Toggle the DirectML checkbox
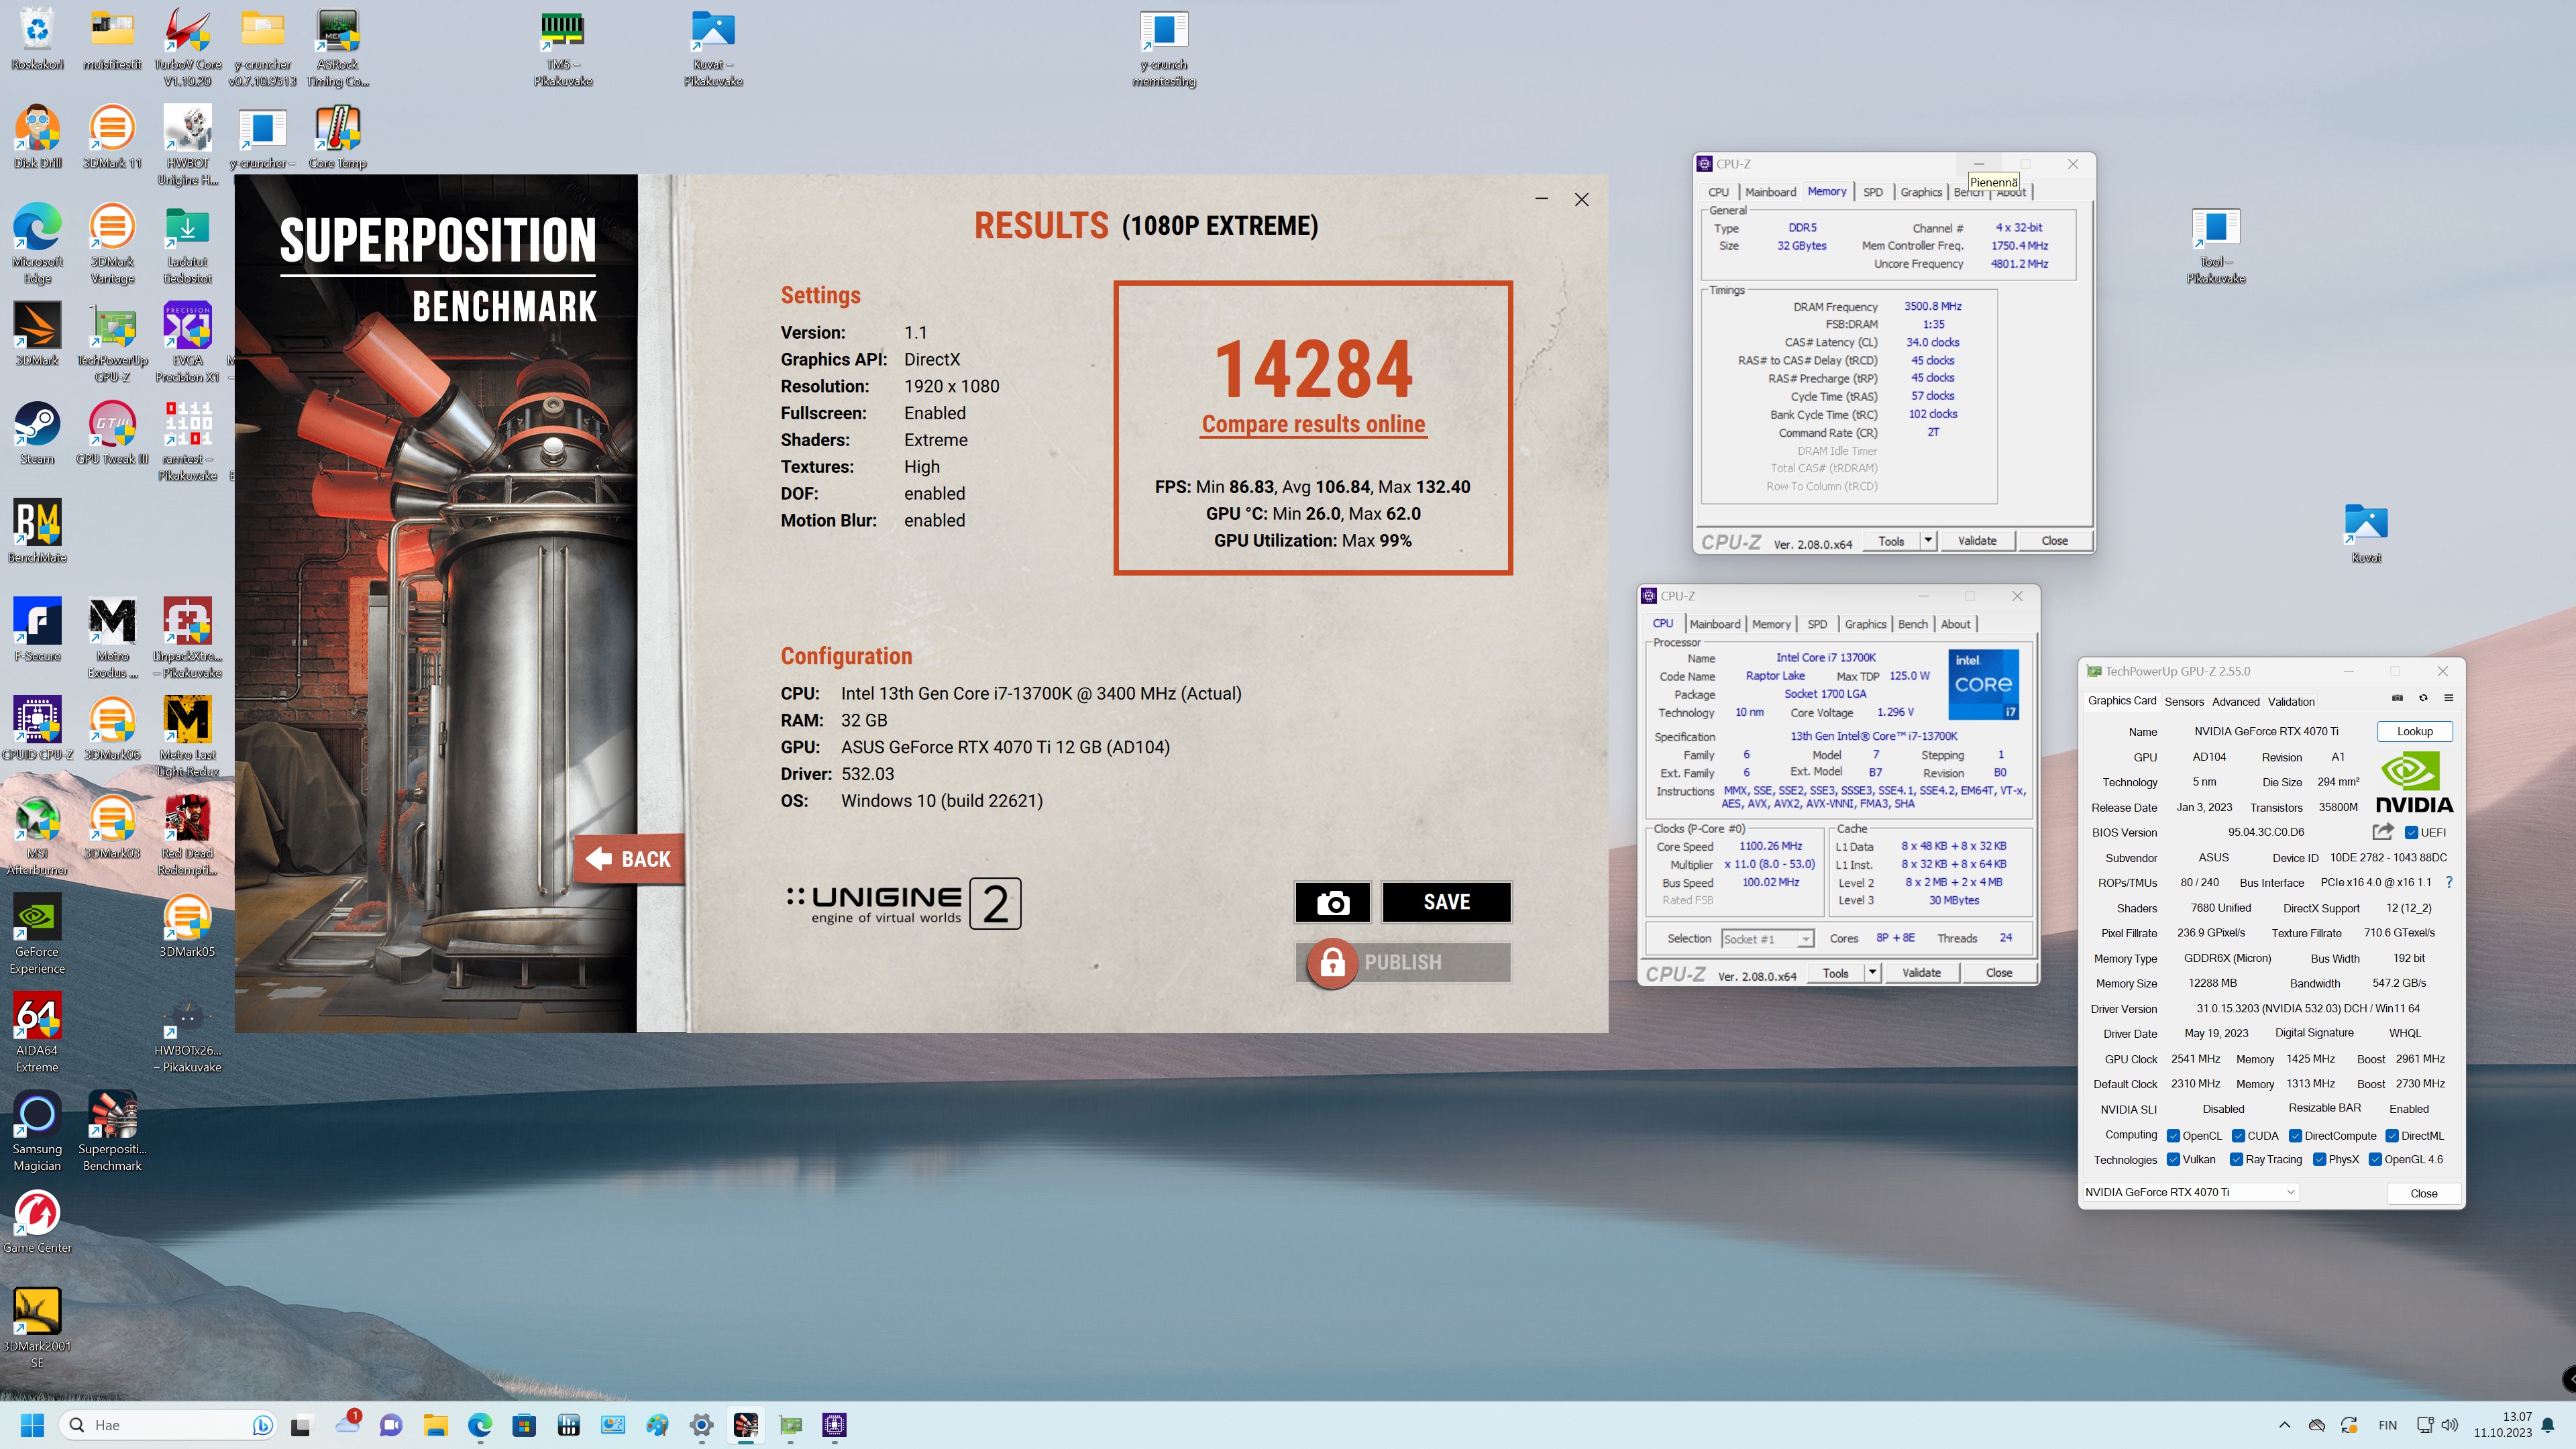The width and height of the screenshot is (2576, 1449). tap(2392, 1135)
